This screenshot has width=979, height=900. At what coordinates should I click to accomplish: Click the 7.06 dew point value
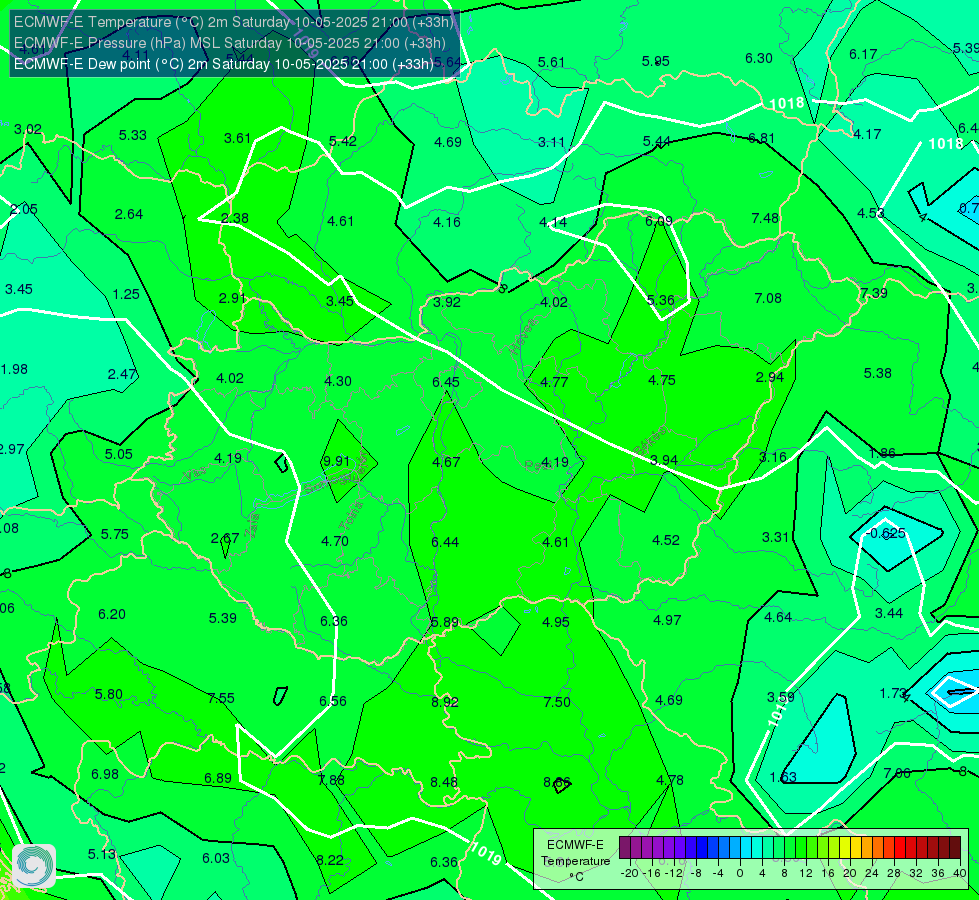(897, 773)
